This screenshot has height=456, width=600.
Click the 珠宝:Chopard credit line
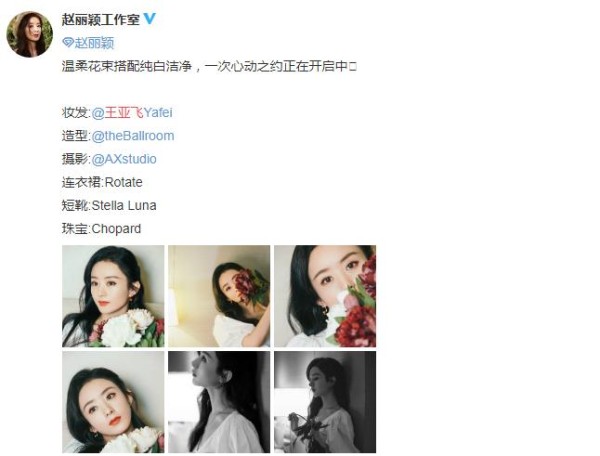tap(101, 229)
